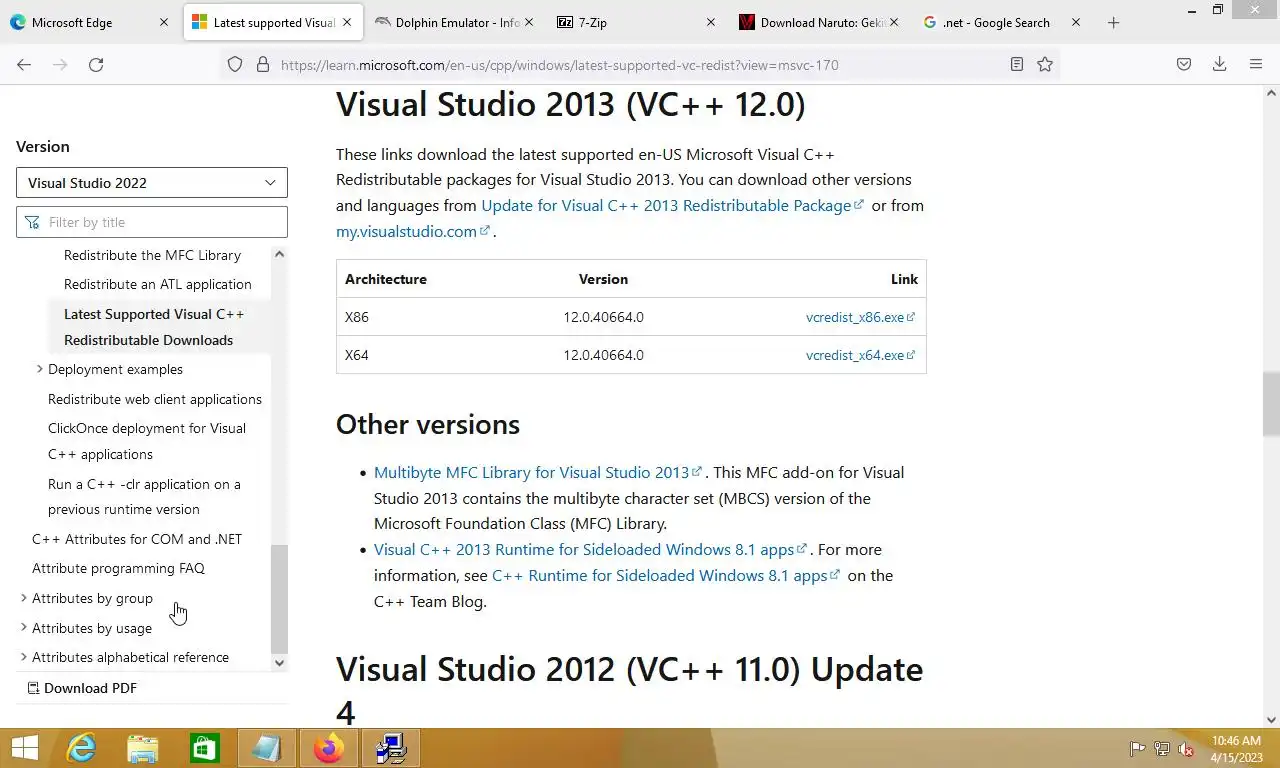Screen dimensions: 1280x768
Task: Open C++ Runtime for Sideloaded Windows 8.1 apps link
Action: click(x=666, y=575)
